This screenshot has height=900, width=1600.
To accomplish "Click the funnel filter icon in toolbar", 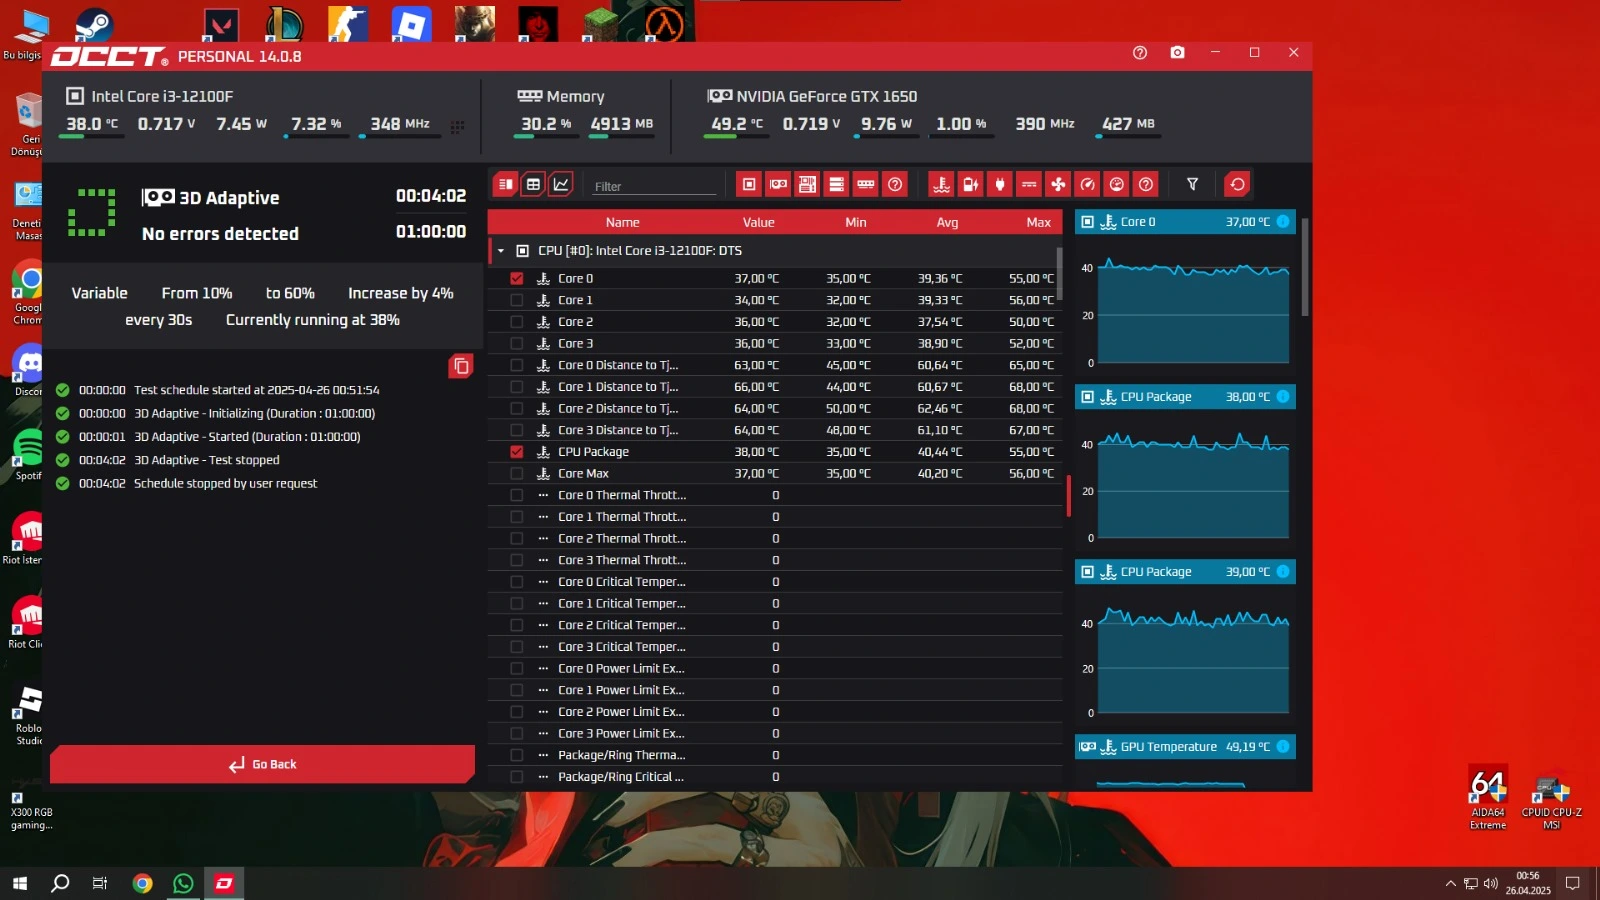I will tap(1192, 184).
